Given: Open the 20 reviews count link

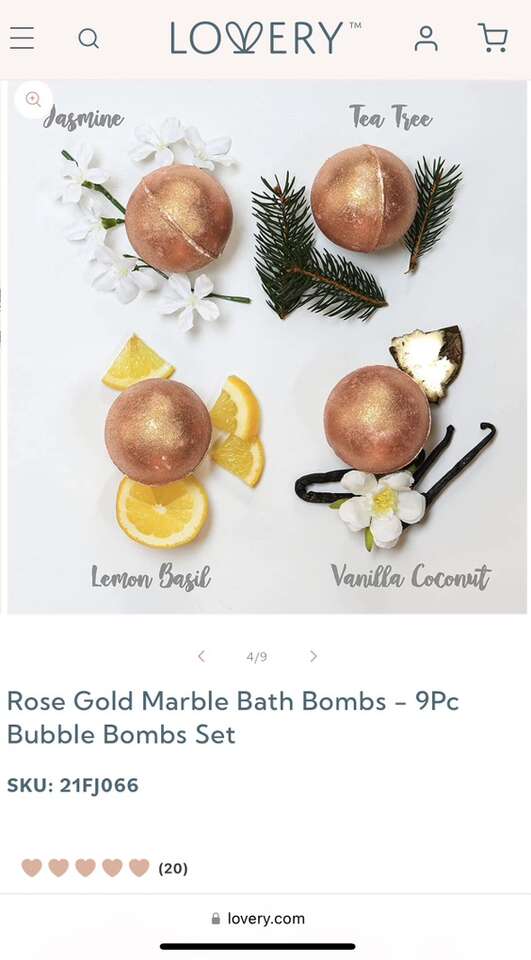Looking at the screenshot, I should [x=173, y=868].
